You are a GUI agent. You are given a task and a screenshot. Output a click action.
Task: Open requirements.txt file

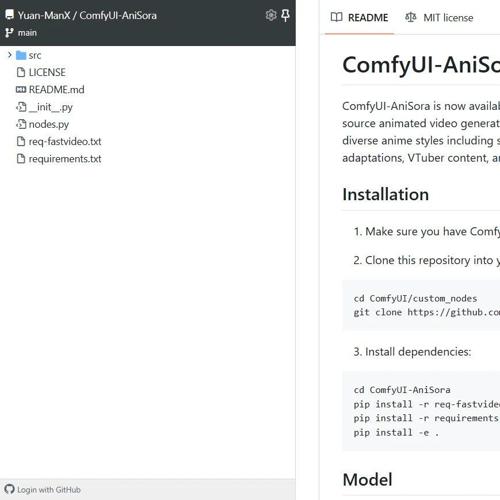[65, 159]
